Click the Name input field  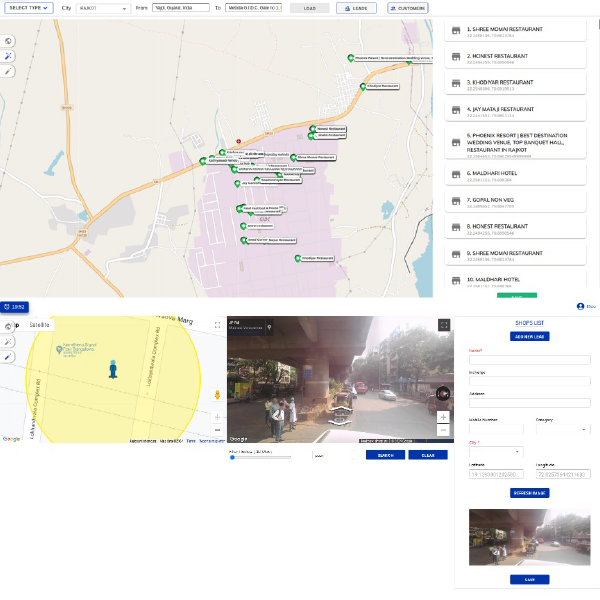pos(529,360)
